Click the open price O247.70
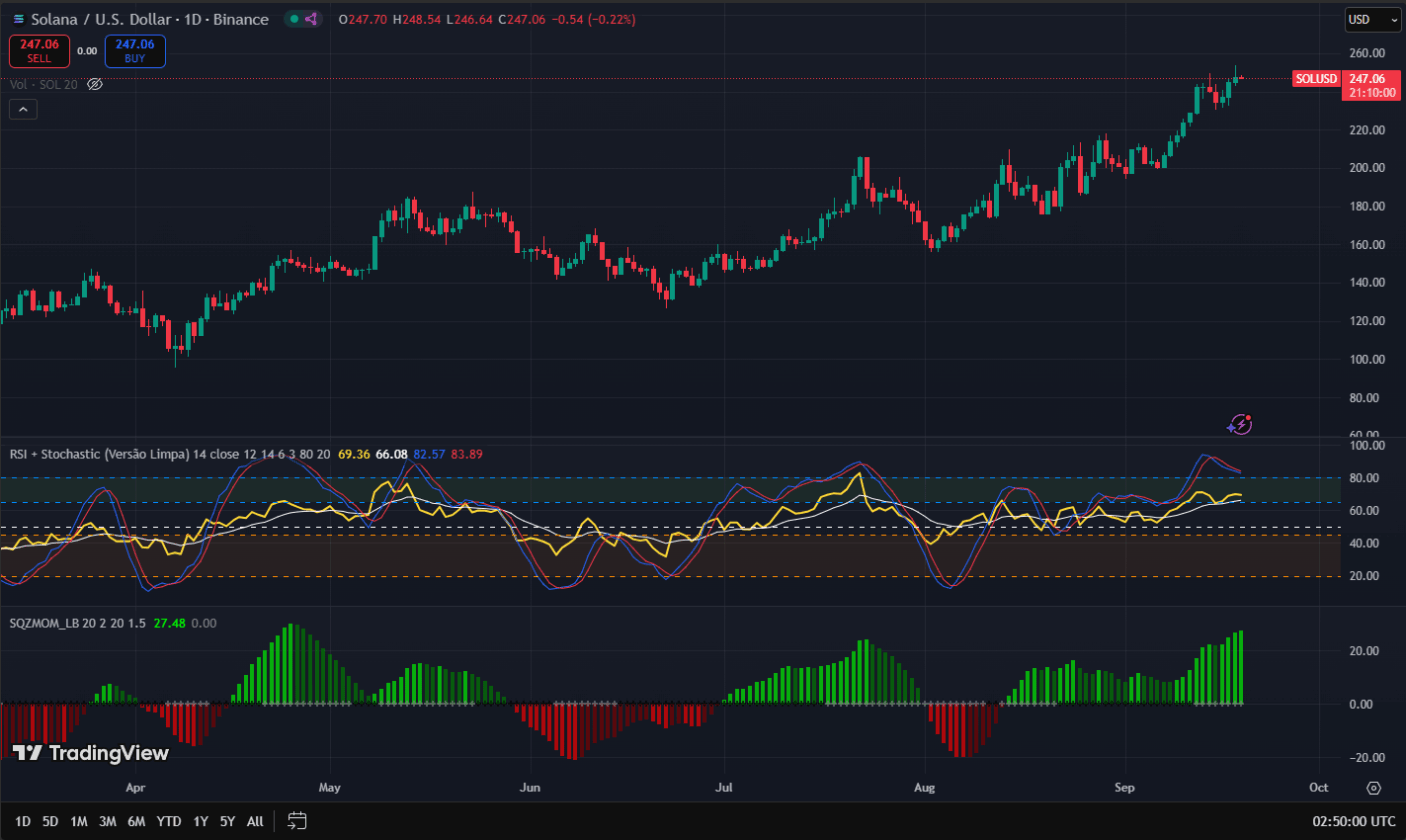Image resolution: width=1406 pixels, height=840 pixels. click(362, 19)
